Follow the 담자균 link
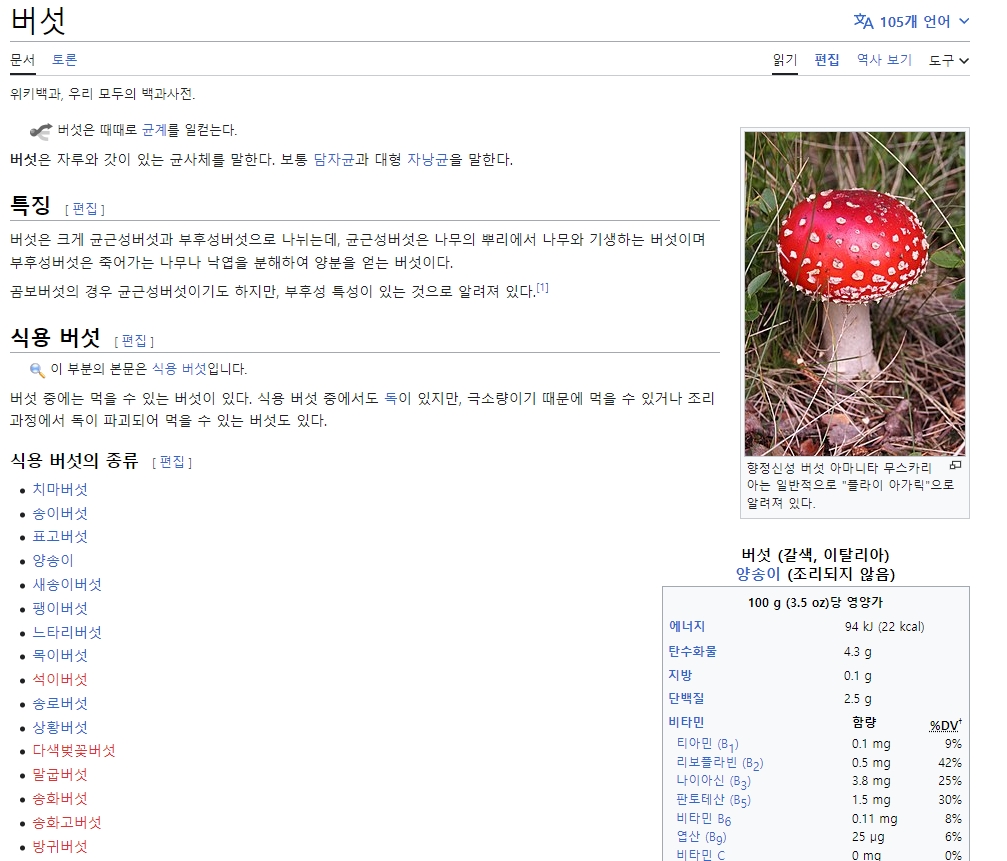This screenshot has height=861, width=1007. 333,159
